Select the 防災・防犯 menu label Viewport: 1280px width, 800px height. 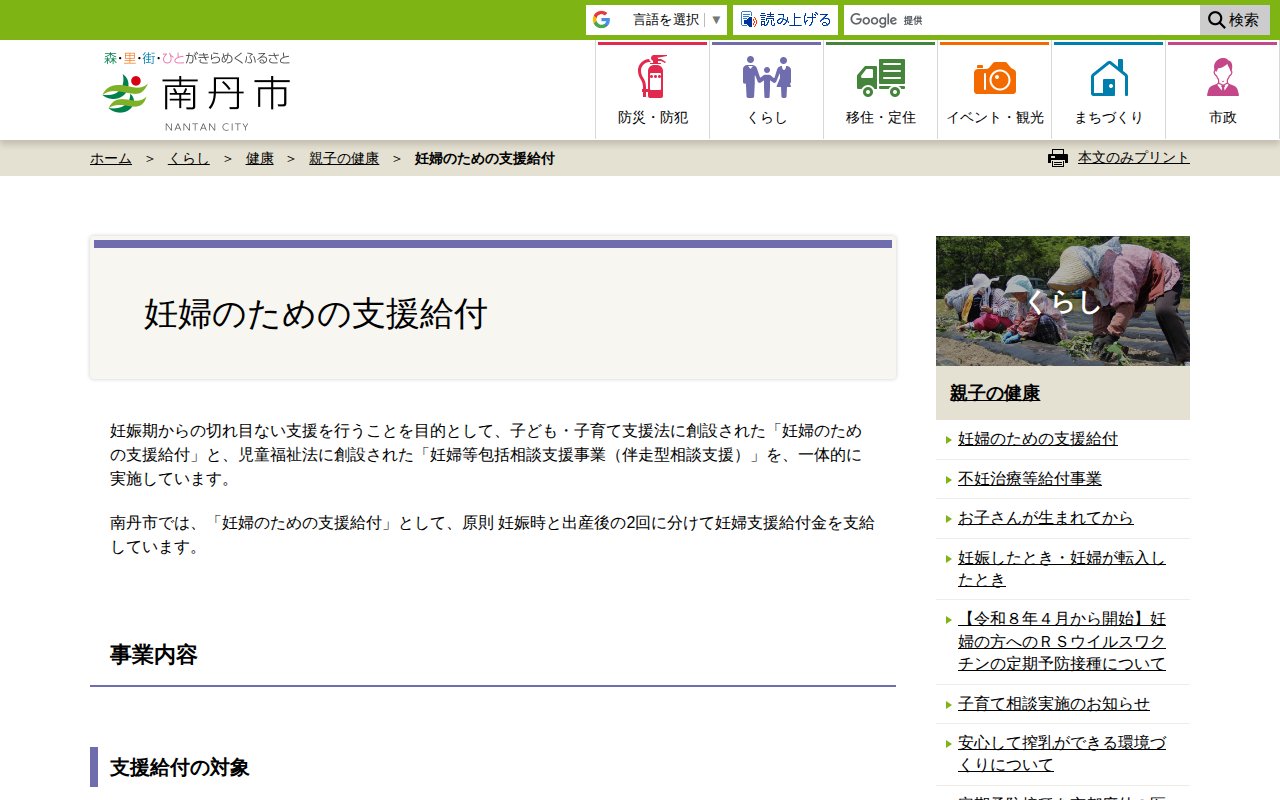coord(653,118)
